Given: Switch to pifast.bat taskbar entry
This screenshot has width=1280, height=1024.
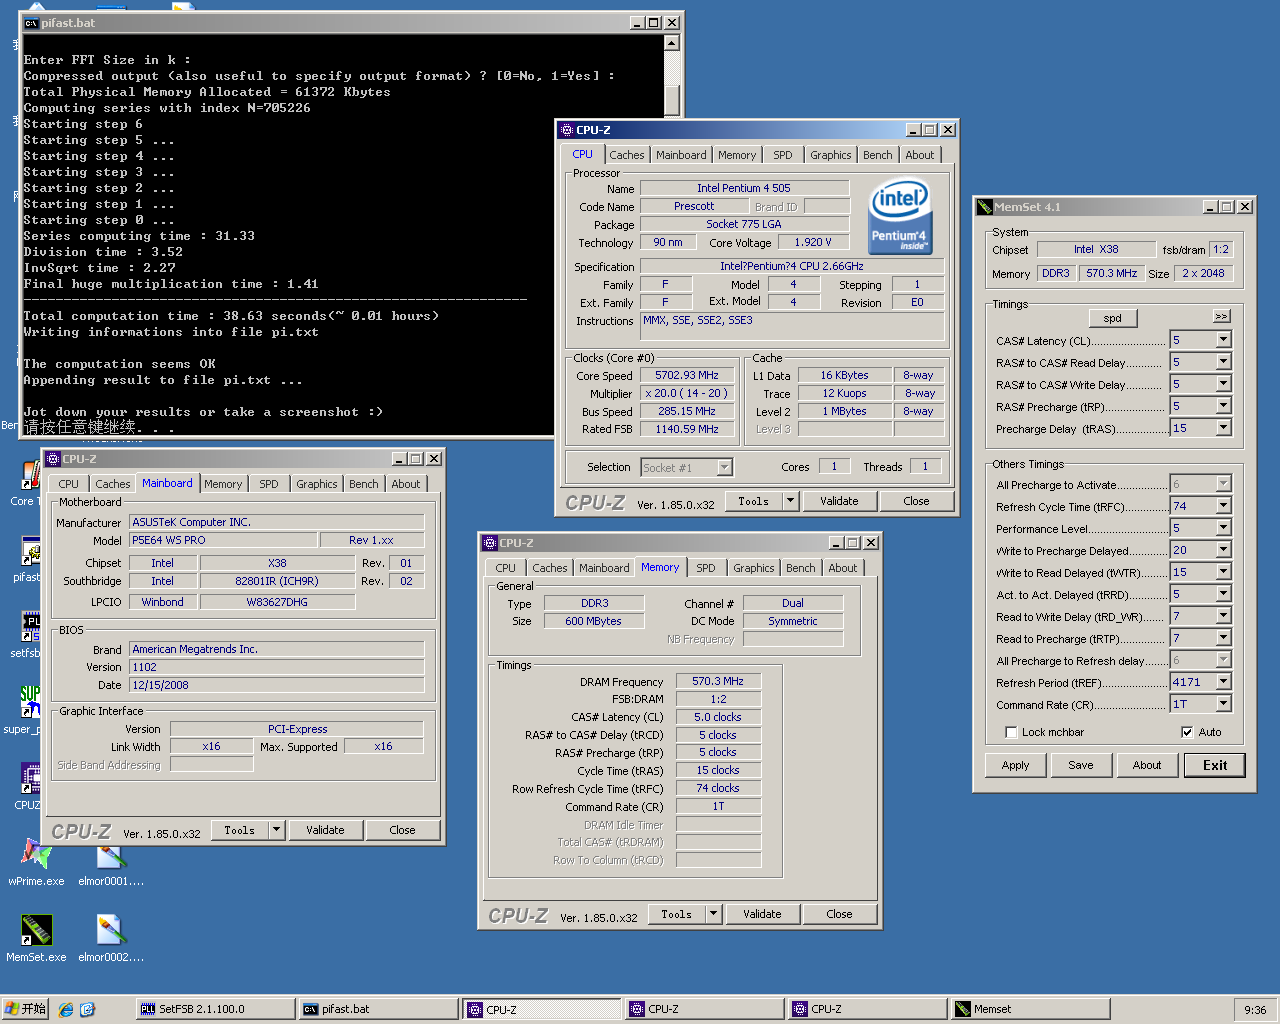Looking at the screenshot, I should 378,1009.
